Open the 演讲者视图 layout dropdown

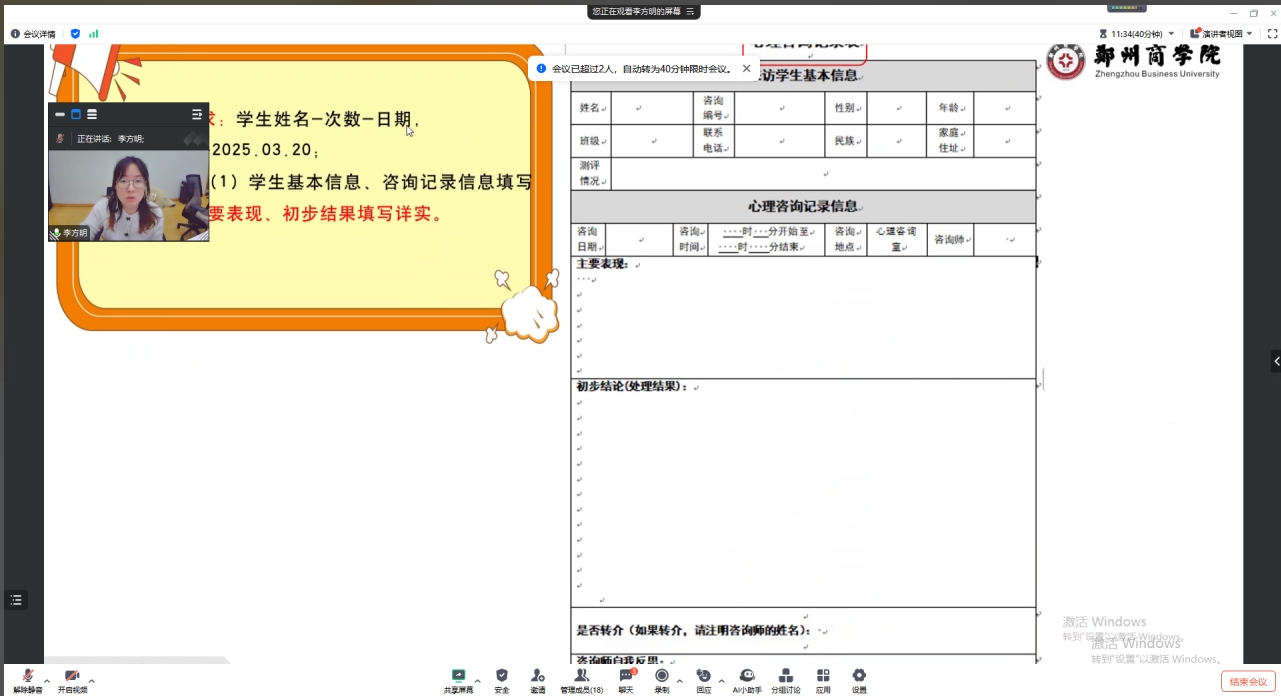[x=1221, y=34]
